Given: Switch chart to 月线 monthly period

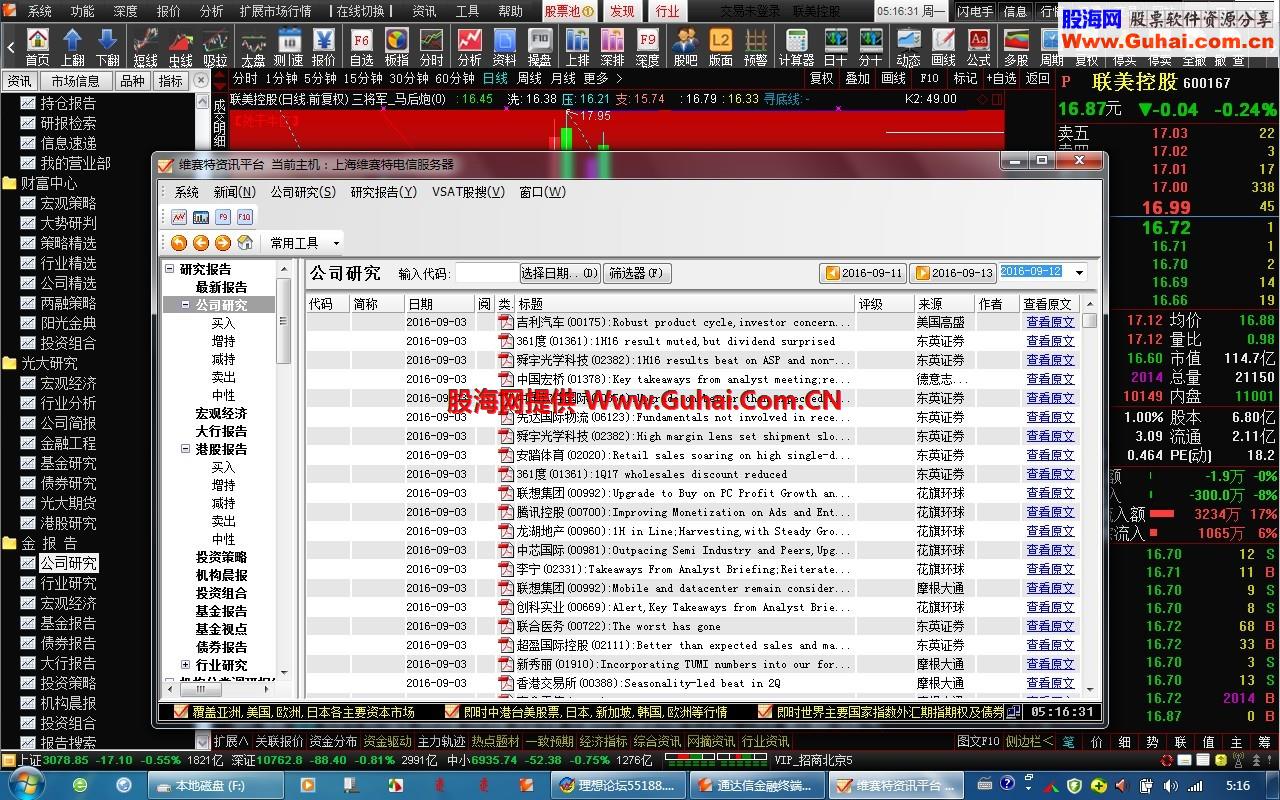Looking at the screenshot, I should [563, 78].
